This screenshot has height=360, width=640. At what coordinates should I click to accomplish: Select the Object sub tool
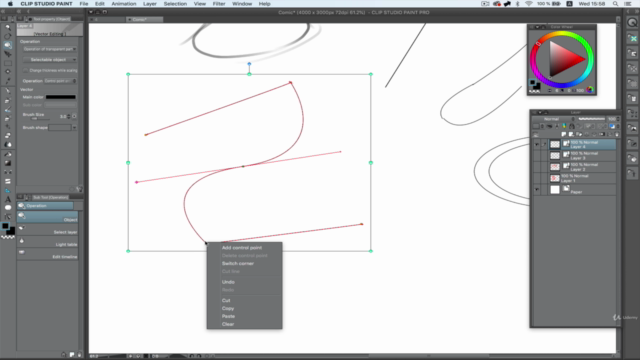[x=47, y=217]
